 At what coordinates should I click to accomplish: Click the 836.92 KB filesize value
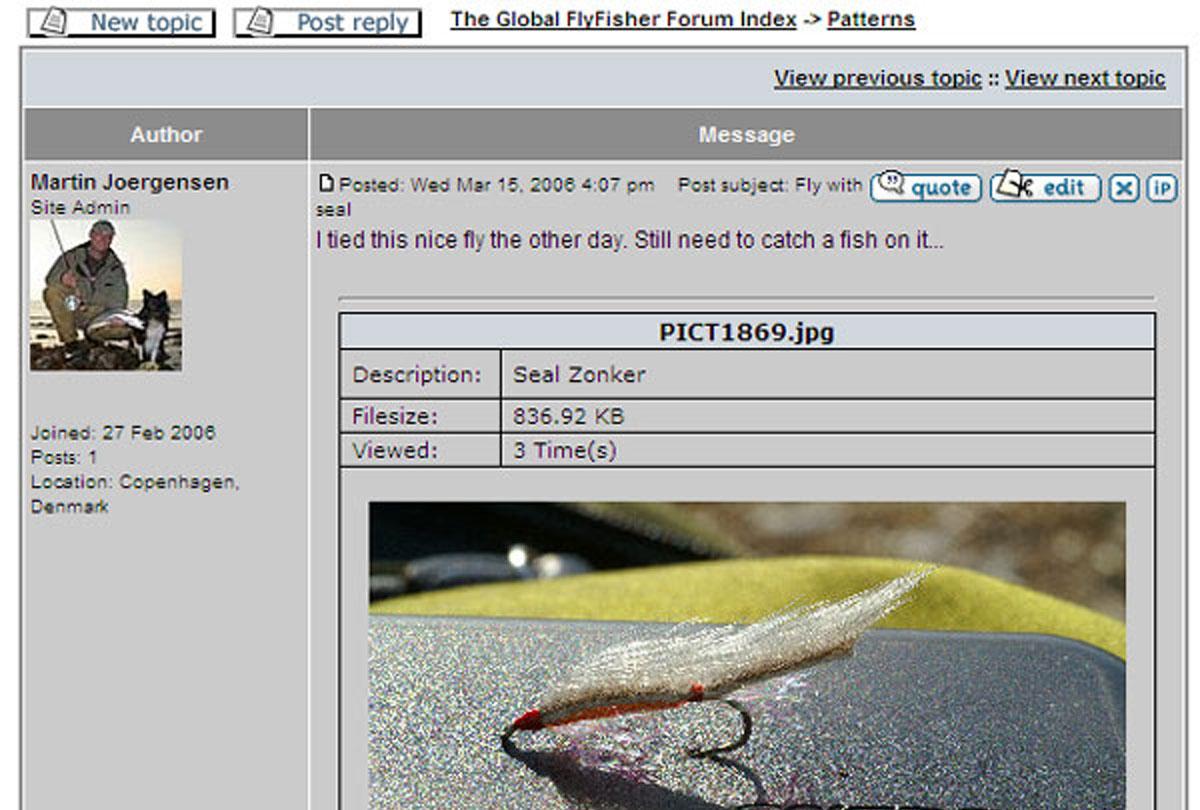568,416
